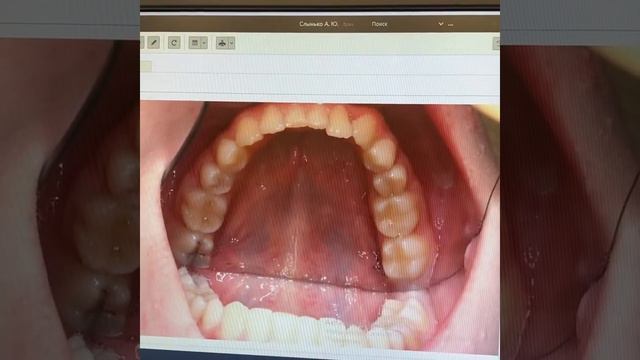Open the ellipsis menu in the header bar
The height and width of the screenshot is (360, 640).
click(x=451, y=24)
